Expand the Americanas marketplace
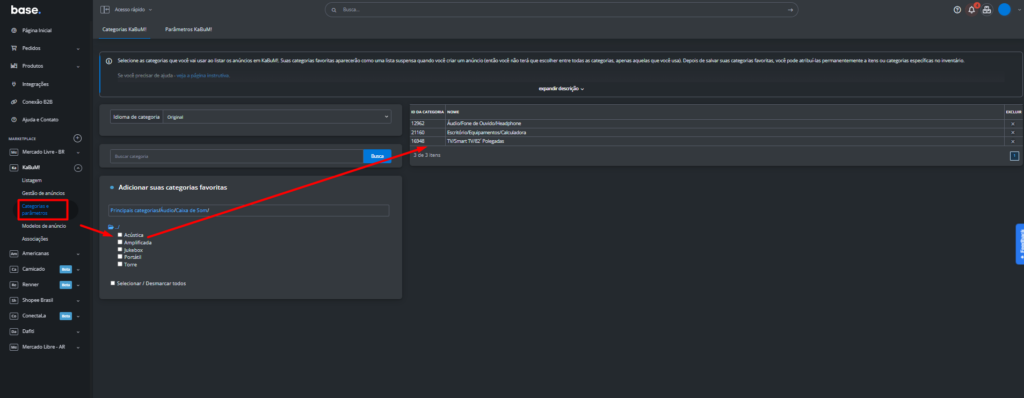The image size is (1024, 398). pyautogui.click(x=78, y=254)
